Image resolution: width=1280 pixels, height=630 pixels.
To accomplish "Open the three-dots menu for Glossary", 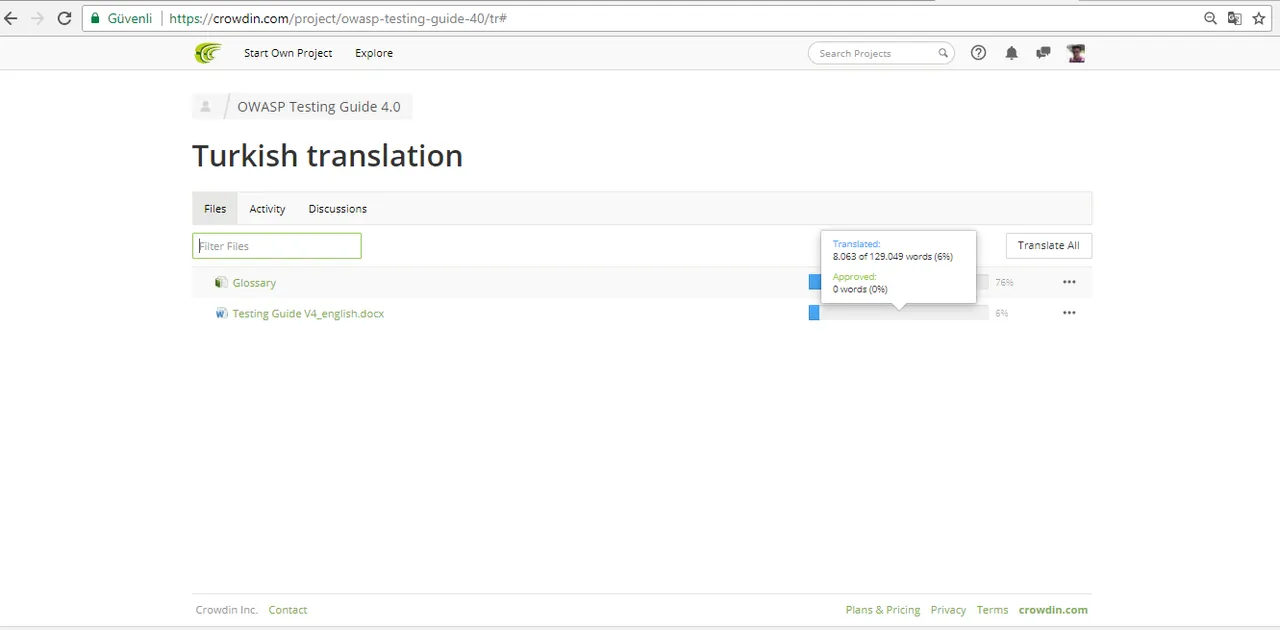I will (1069, 283).
